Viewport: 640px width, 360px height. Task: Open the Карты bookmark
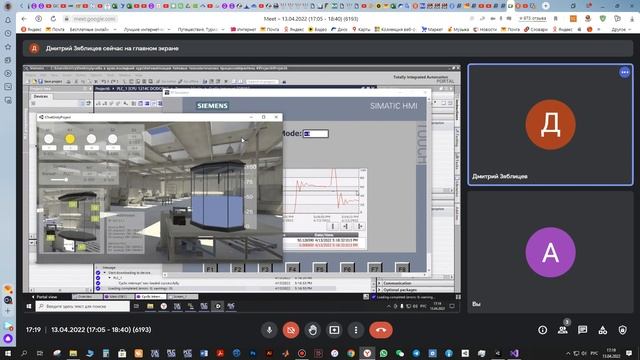tap(361, 29)
